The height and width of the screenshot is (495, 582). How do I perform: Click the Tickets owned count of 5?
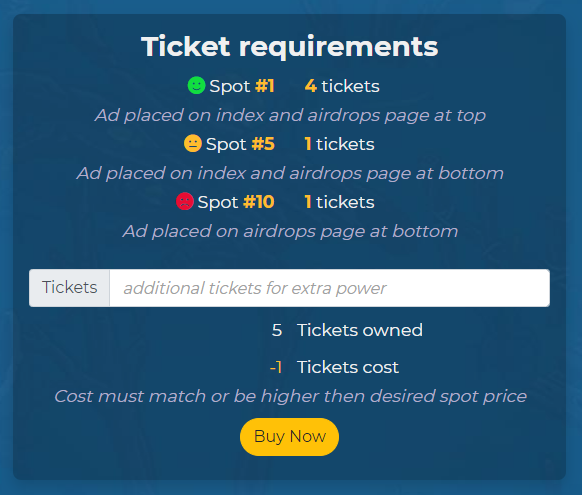[277, 330]
